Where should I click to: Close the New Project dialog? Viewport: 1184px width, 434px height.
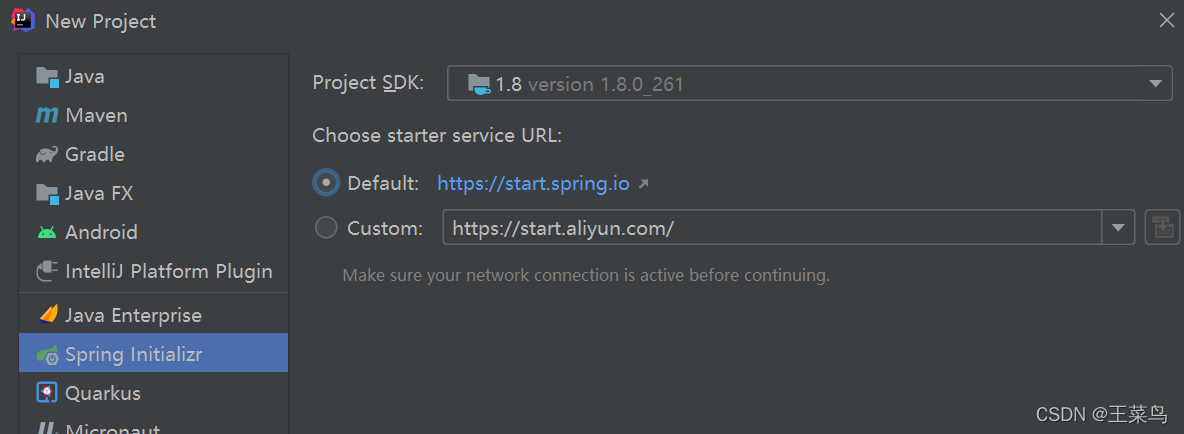1166,20
